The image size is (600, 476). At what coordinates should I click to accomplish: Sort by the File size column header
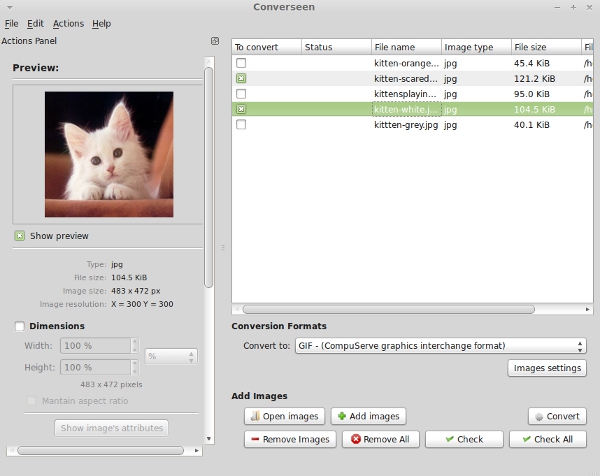(x=546, y=47)
